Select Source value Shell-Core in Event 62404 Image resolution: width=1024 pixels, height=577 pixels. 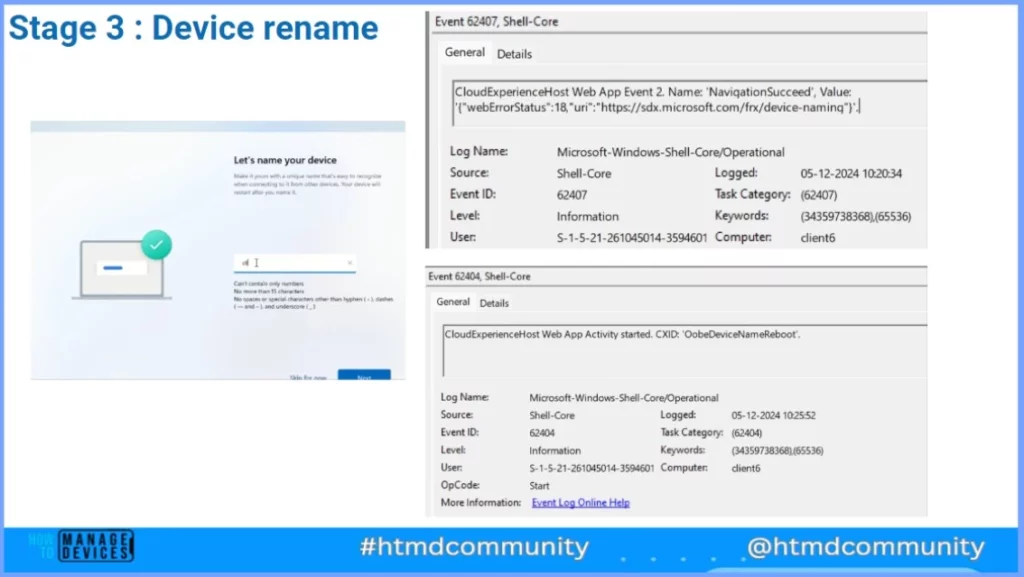[x=552, y=415]
